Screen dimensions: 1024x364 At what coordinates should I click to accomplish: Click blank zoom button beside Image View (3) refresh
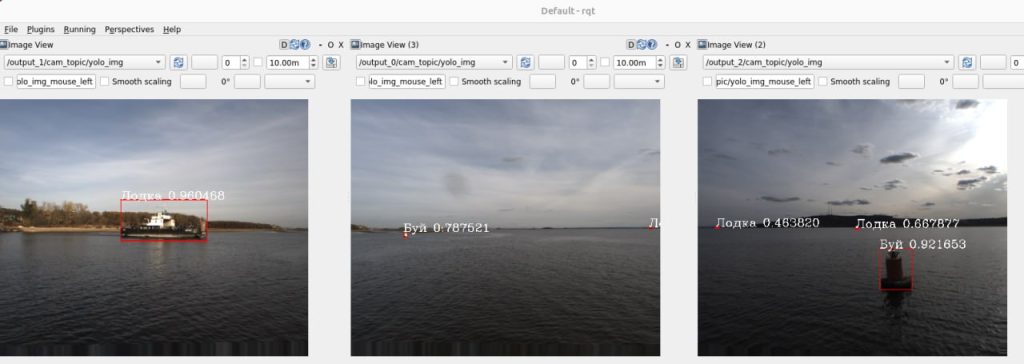pos(551,63)
